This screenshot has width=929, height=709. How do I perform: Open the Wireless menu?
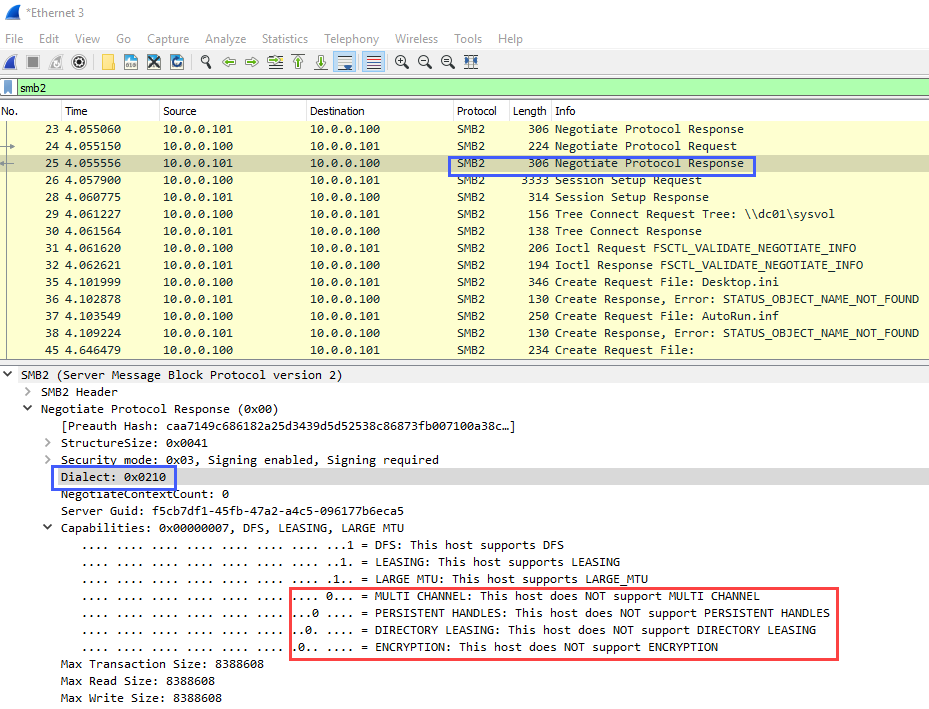pos(417,39)
